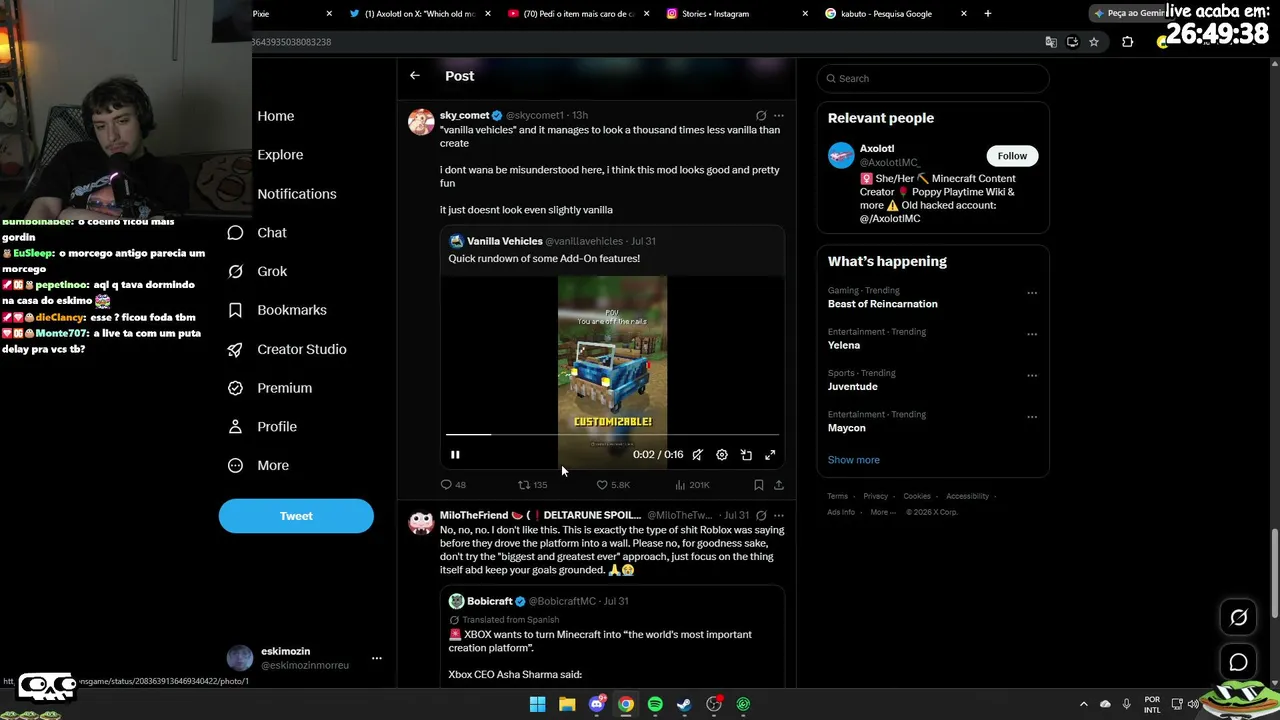This screenshot has width=1280, height=720.
Task: Open the quoted Vanilla Vehicles account
Action: pyautogui.click(x=505, y=241)
